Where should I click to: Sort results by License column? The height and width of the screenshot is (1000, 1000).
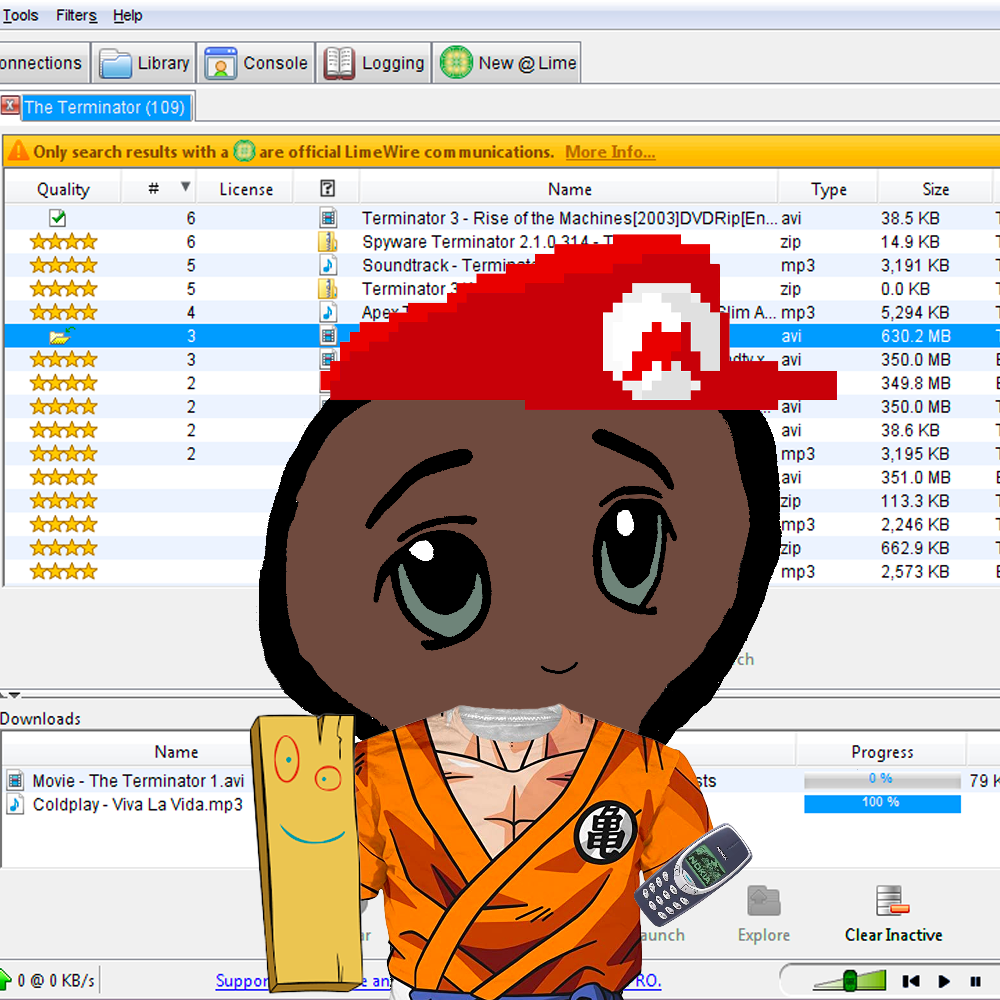pyautogui.click(x=246, y=189)
